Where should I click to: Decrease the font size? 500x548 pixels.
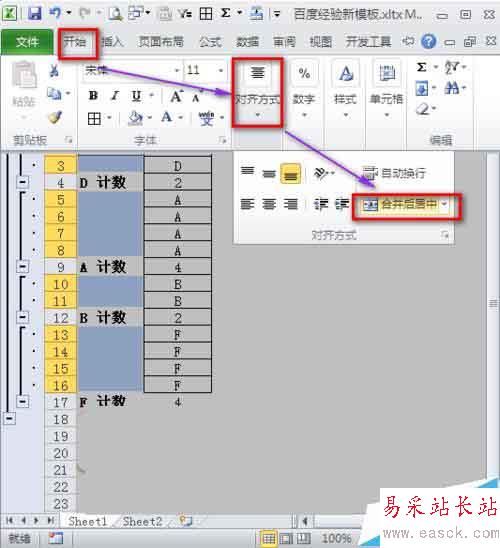click(x=196, y=97)
